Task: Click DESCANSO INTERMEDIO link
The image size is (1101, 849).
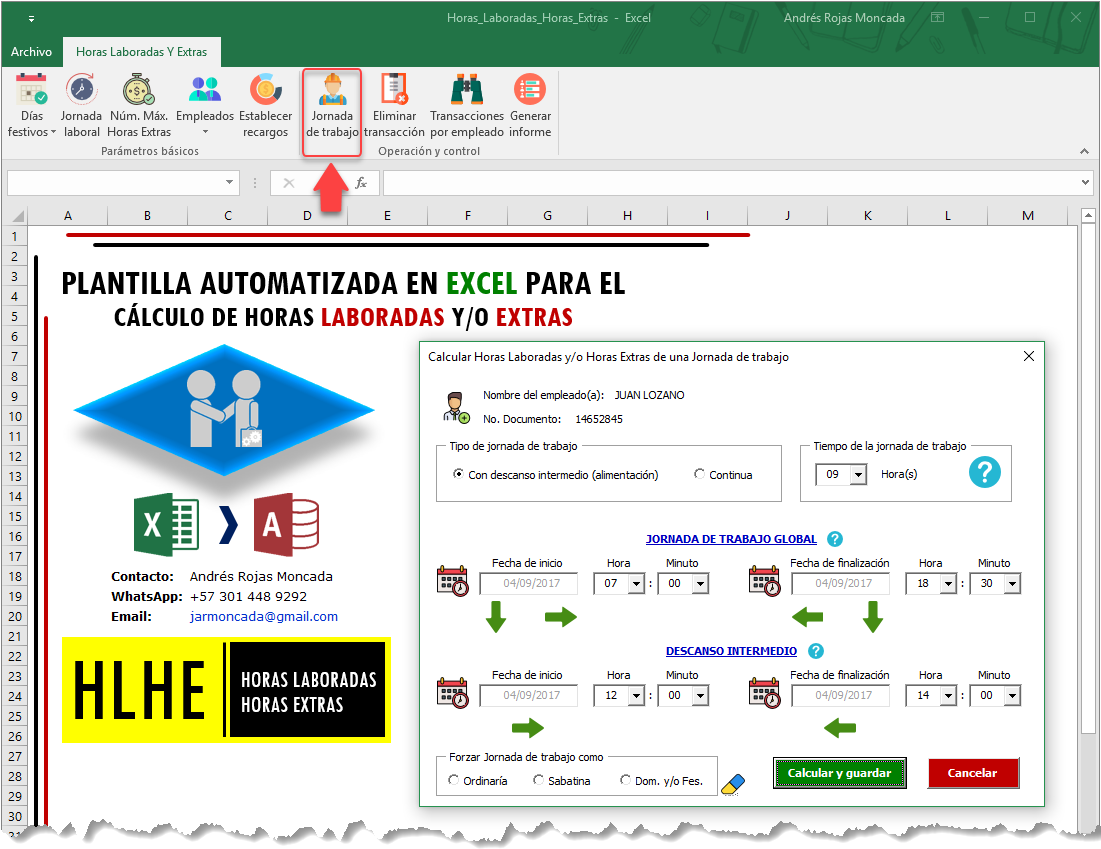Action: click(x=731, y=651)
